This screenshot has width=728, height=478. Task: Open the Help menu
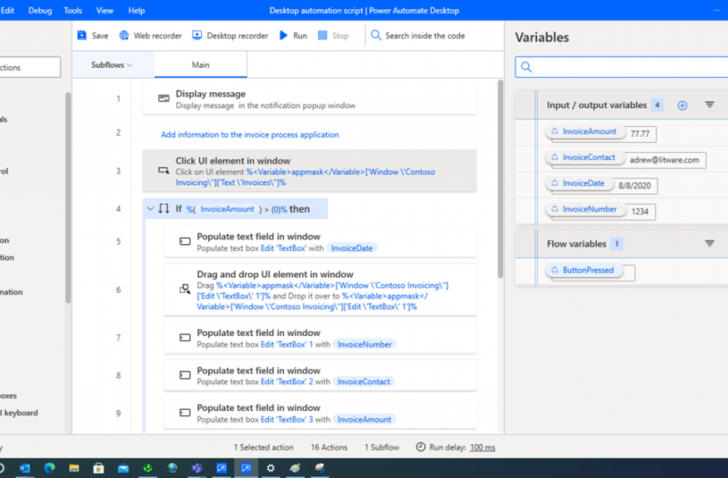[x=136, y=10]
